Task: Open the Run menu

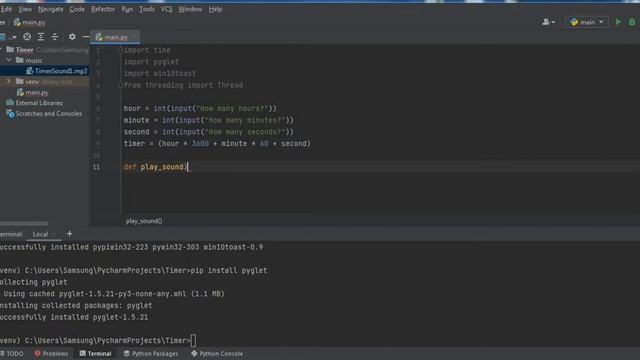Action: (x=127, y=9)
